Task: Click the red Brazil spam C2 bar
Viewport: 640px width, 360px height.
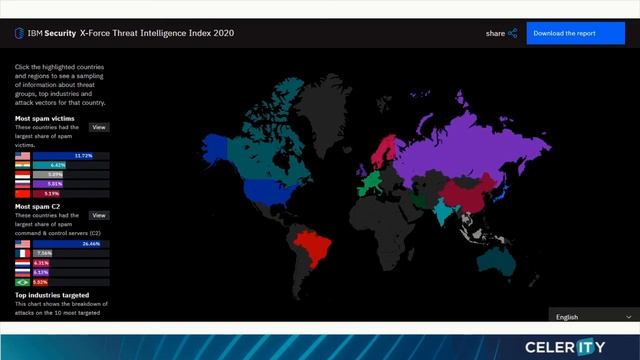Action: [x=40, y=282]
